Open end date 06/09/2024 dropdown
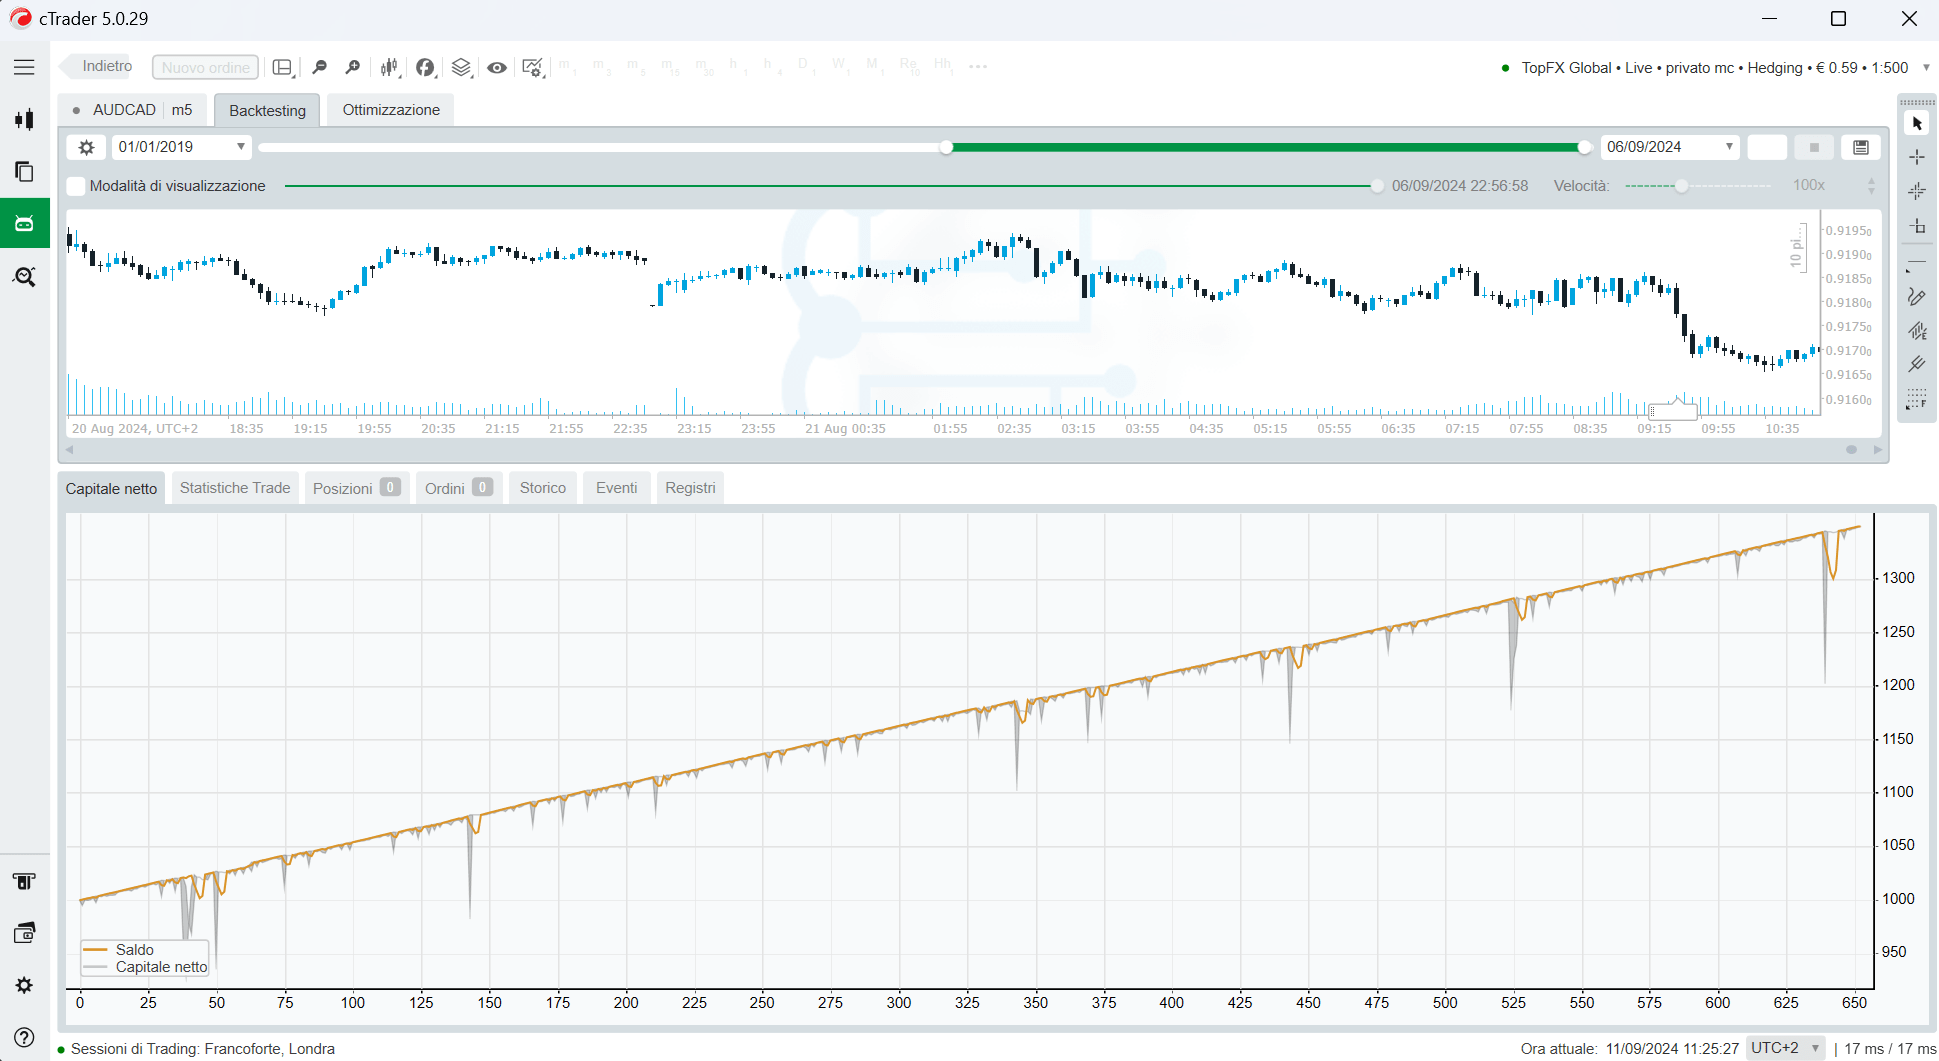The width and height of the screenshot is (1939, 1061). 1669,147
